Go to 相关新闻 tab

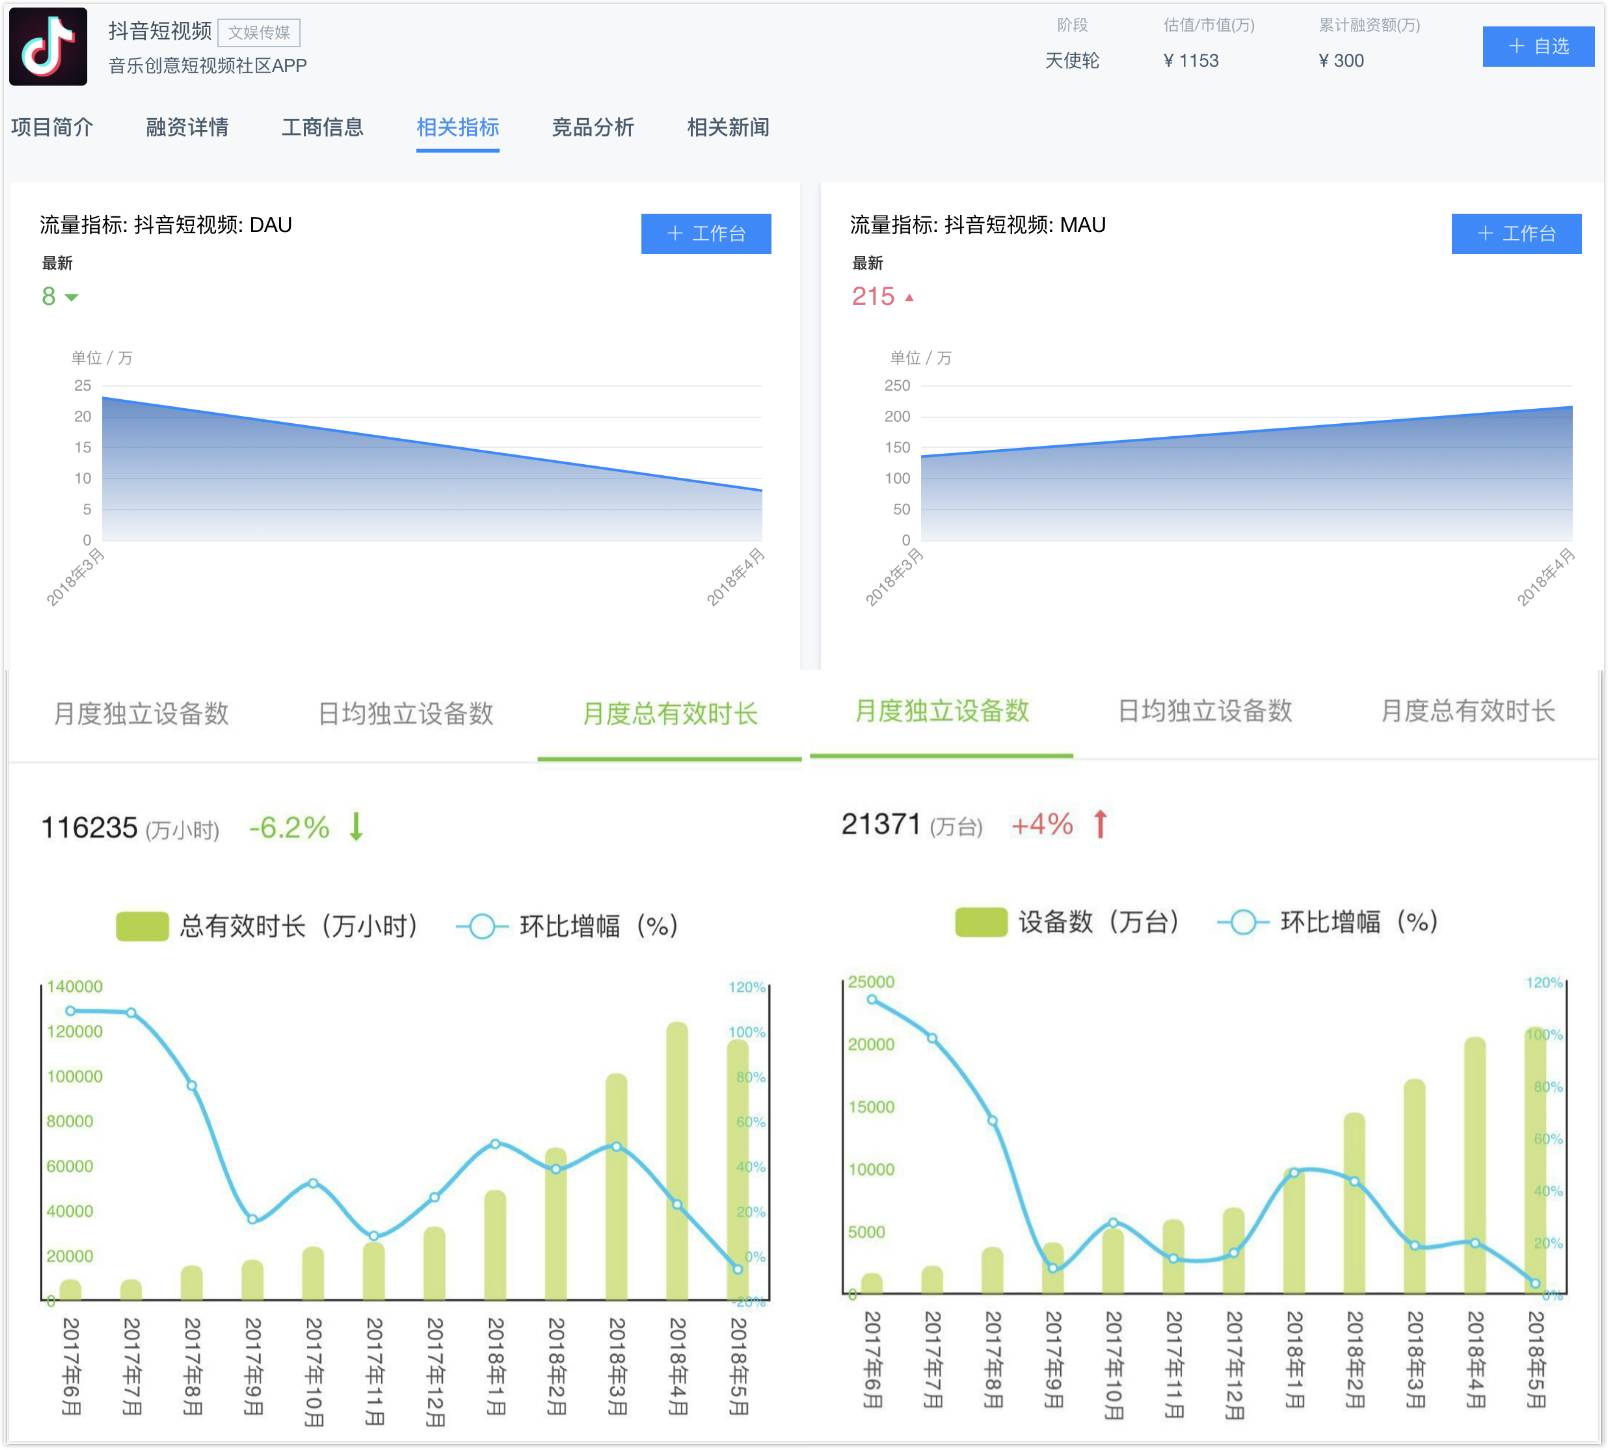click(x=728, y=127)
